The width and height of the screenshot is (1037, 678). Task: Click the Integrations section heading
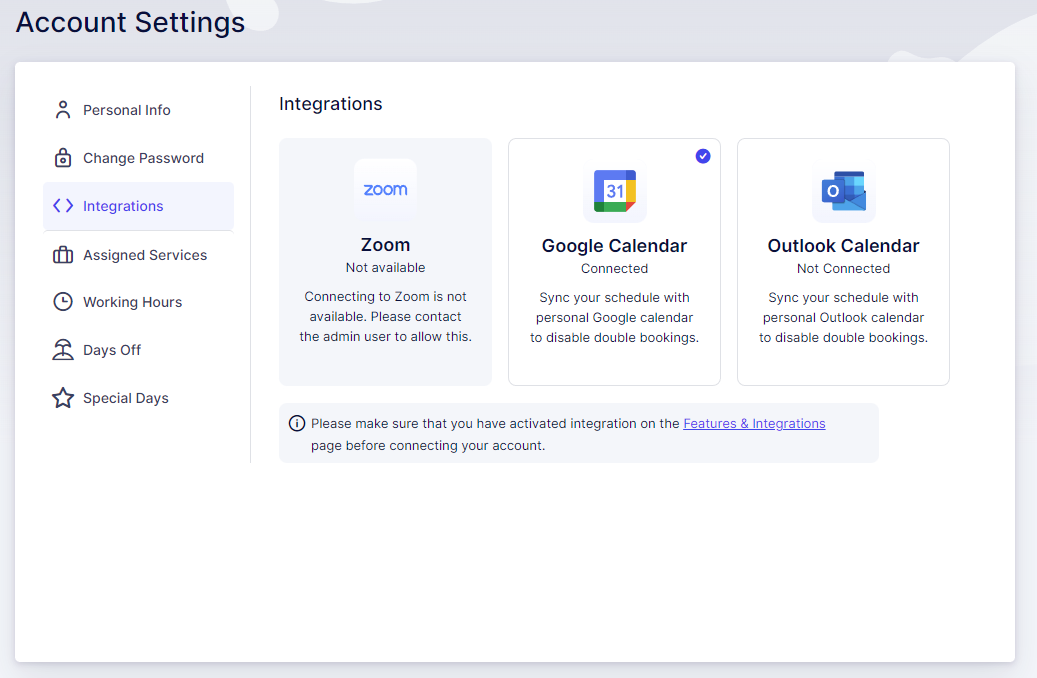(331, 104)
